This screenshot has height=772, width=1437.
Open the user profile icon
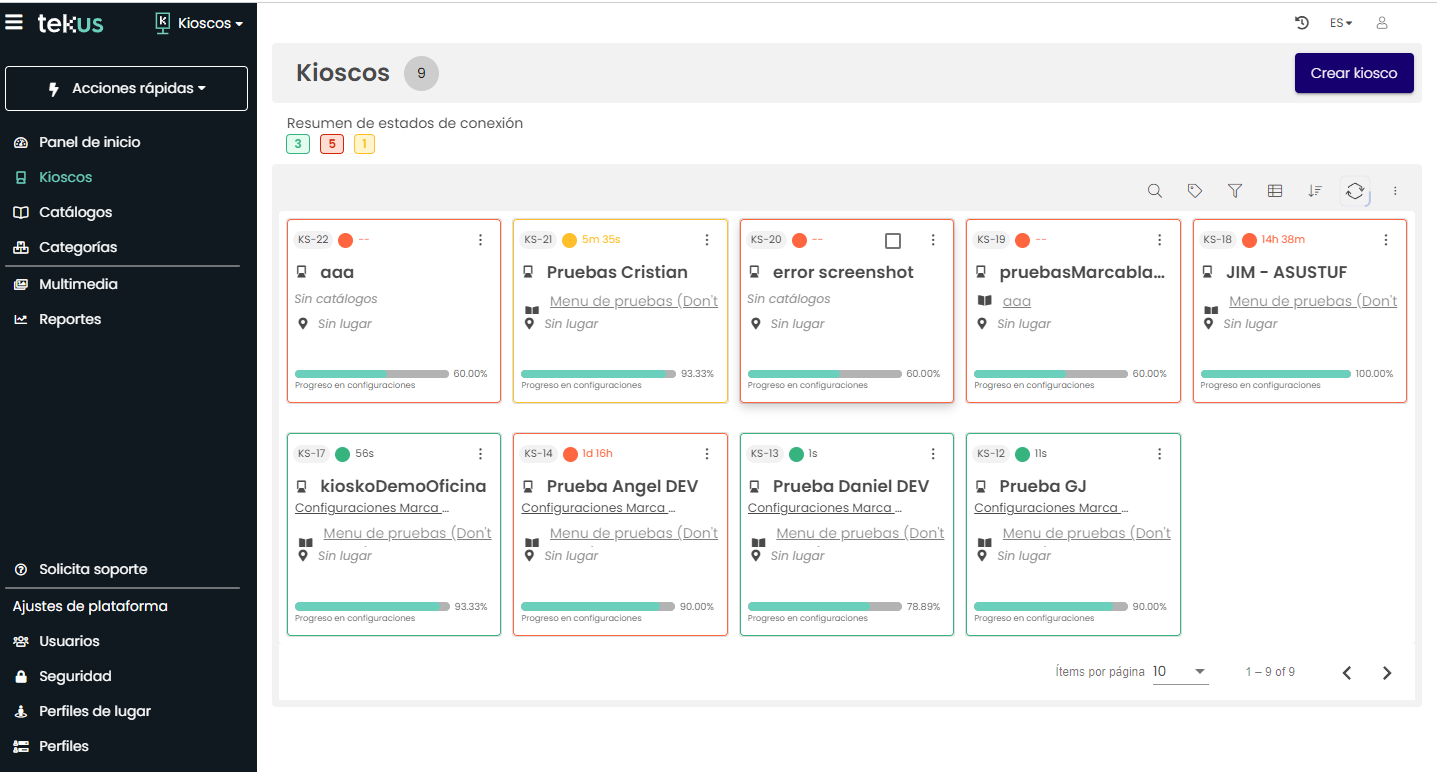click(1382, 23)
